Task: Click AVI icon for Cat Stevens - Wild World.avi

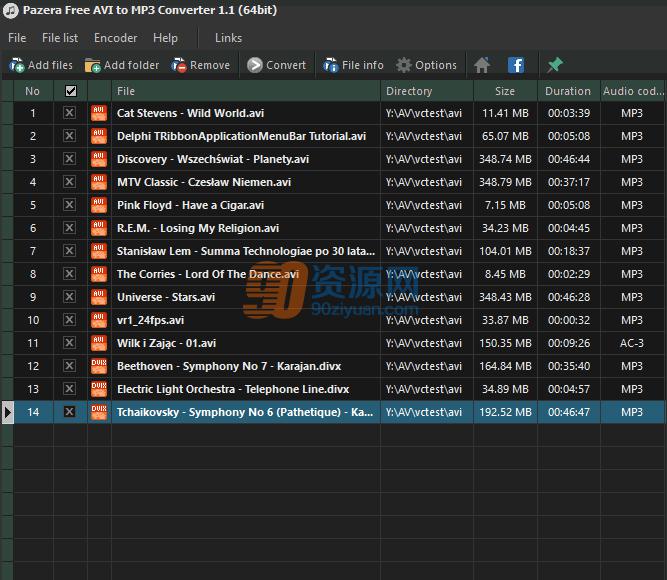Action: (x=99, y=113)
